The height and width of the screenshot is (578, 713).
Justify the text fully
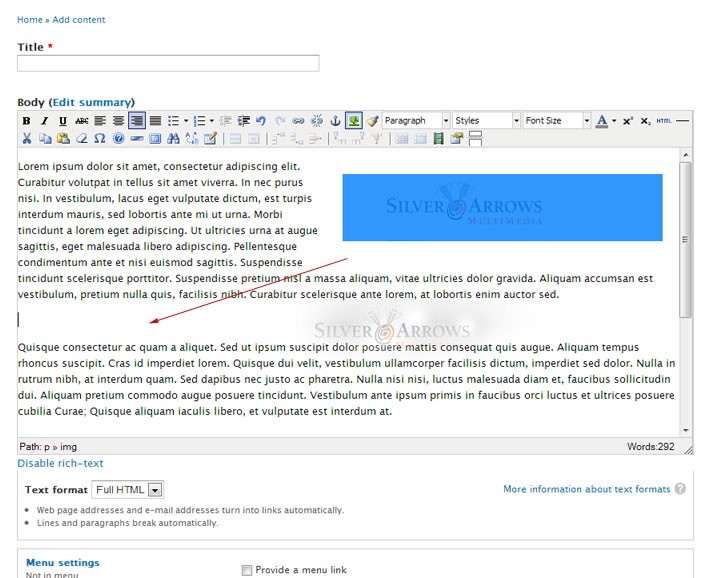tap(156, 121)
